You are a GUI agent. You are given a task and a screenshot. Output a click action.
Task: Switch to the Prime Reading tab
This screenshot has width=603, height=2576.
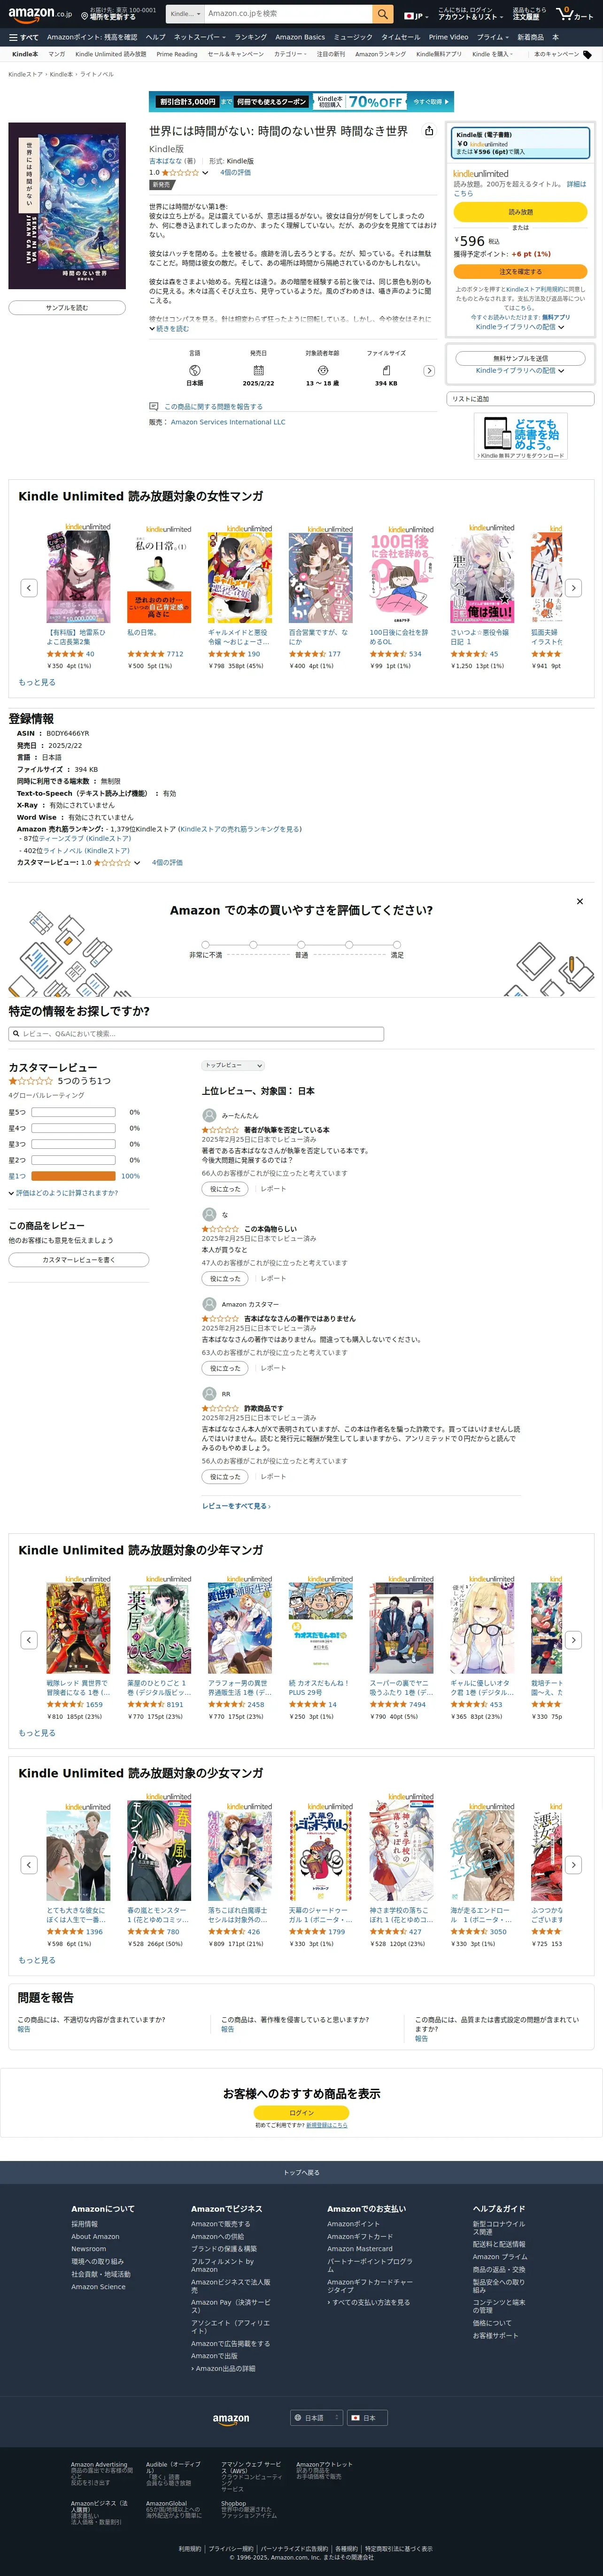pyautogui.click(x=177, y=54)
